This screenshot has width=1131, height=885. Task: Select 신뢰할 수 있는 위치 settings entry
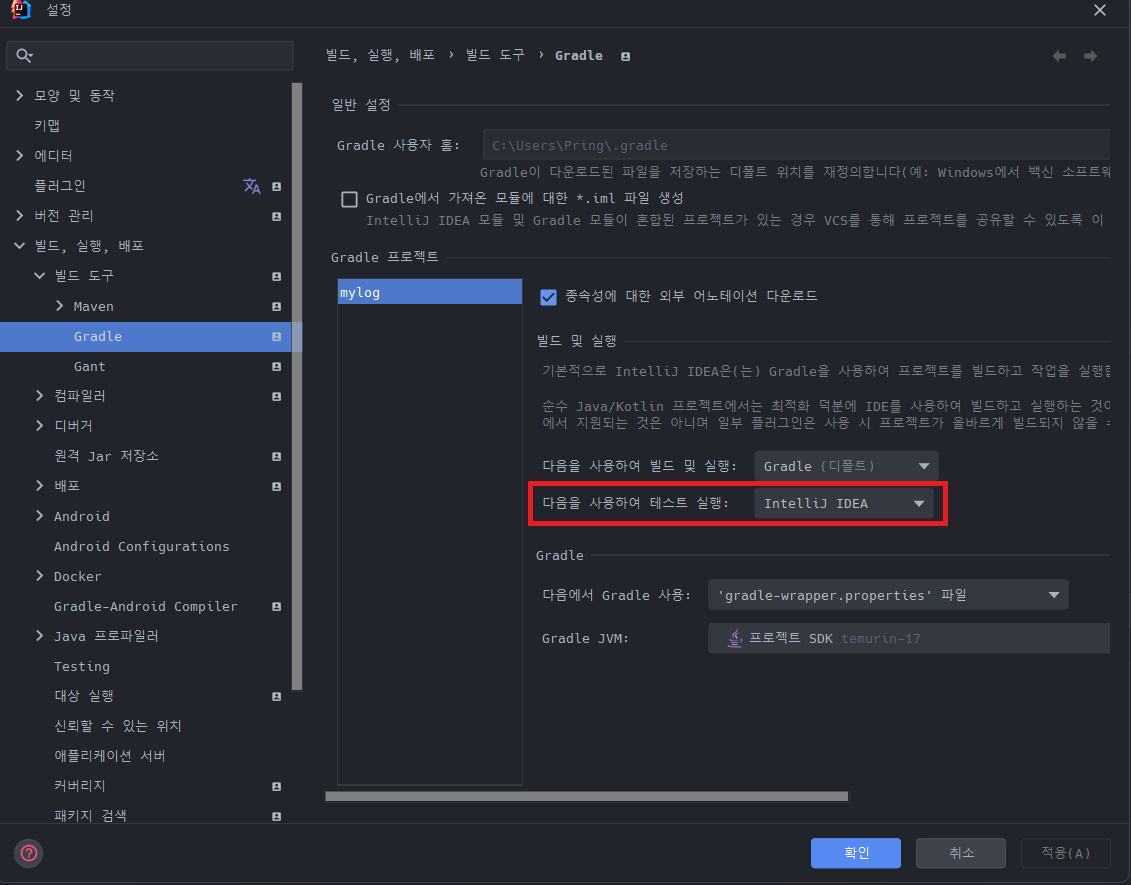click(118, 726)
